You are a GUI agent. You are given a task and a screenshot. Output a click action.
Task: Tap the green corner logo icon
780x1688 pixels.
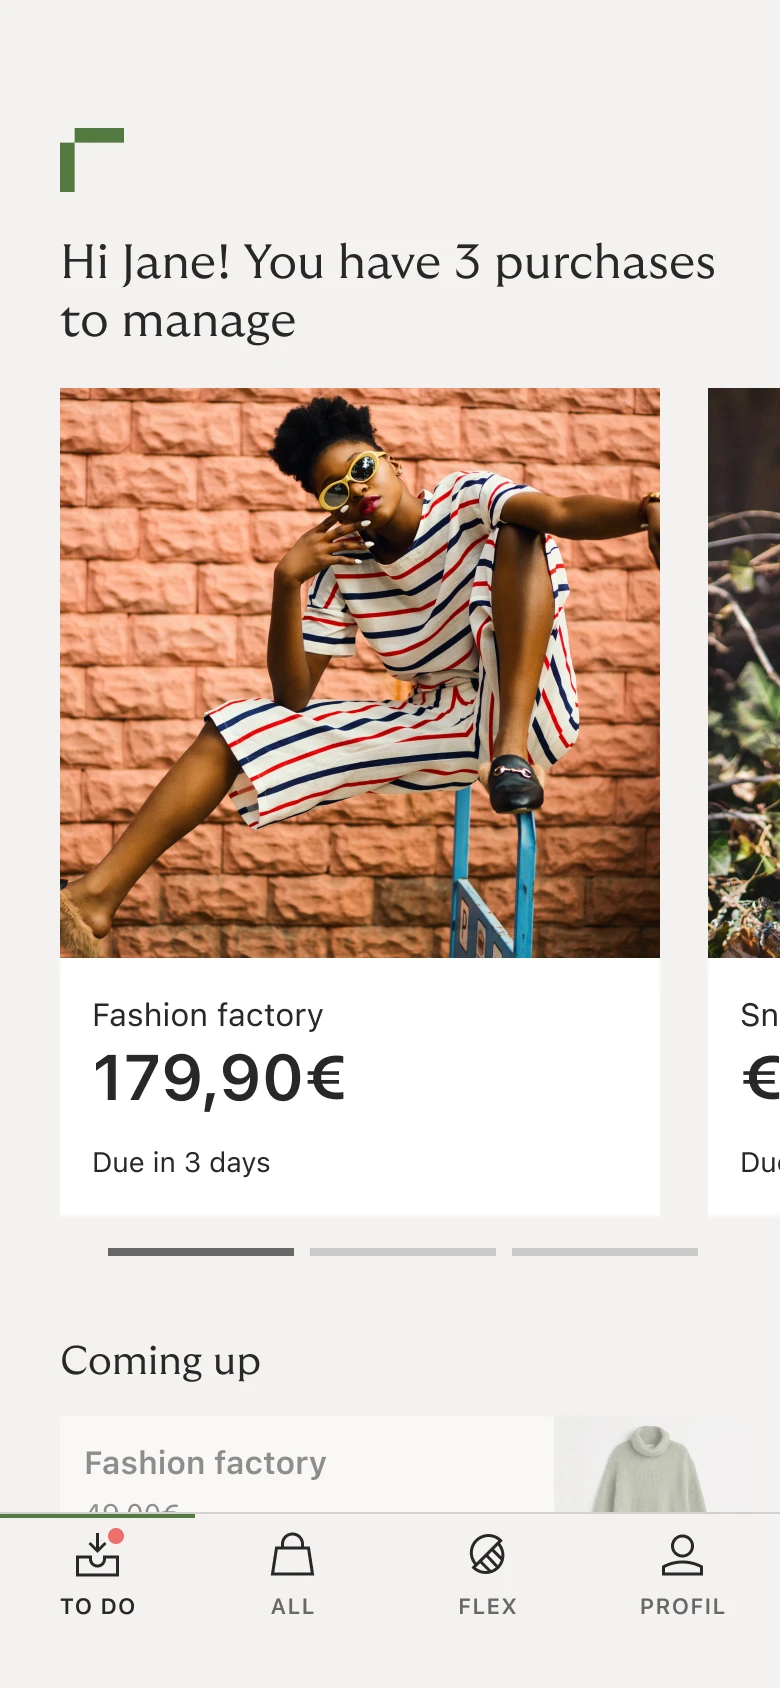pos(91,159)
